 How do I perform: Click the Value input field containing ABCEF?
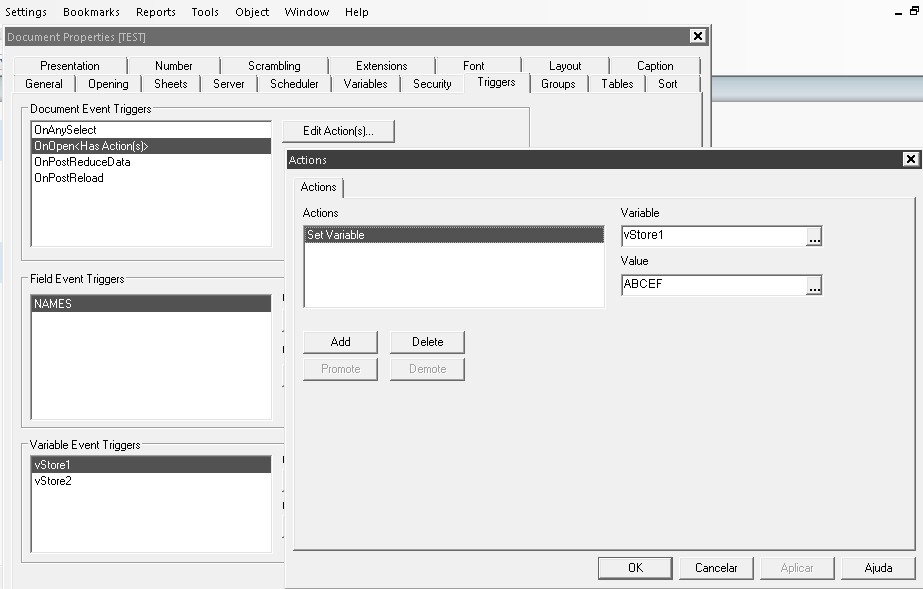[x=713, y=284]
